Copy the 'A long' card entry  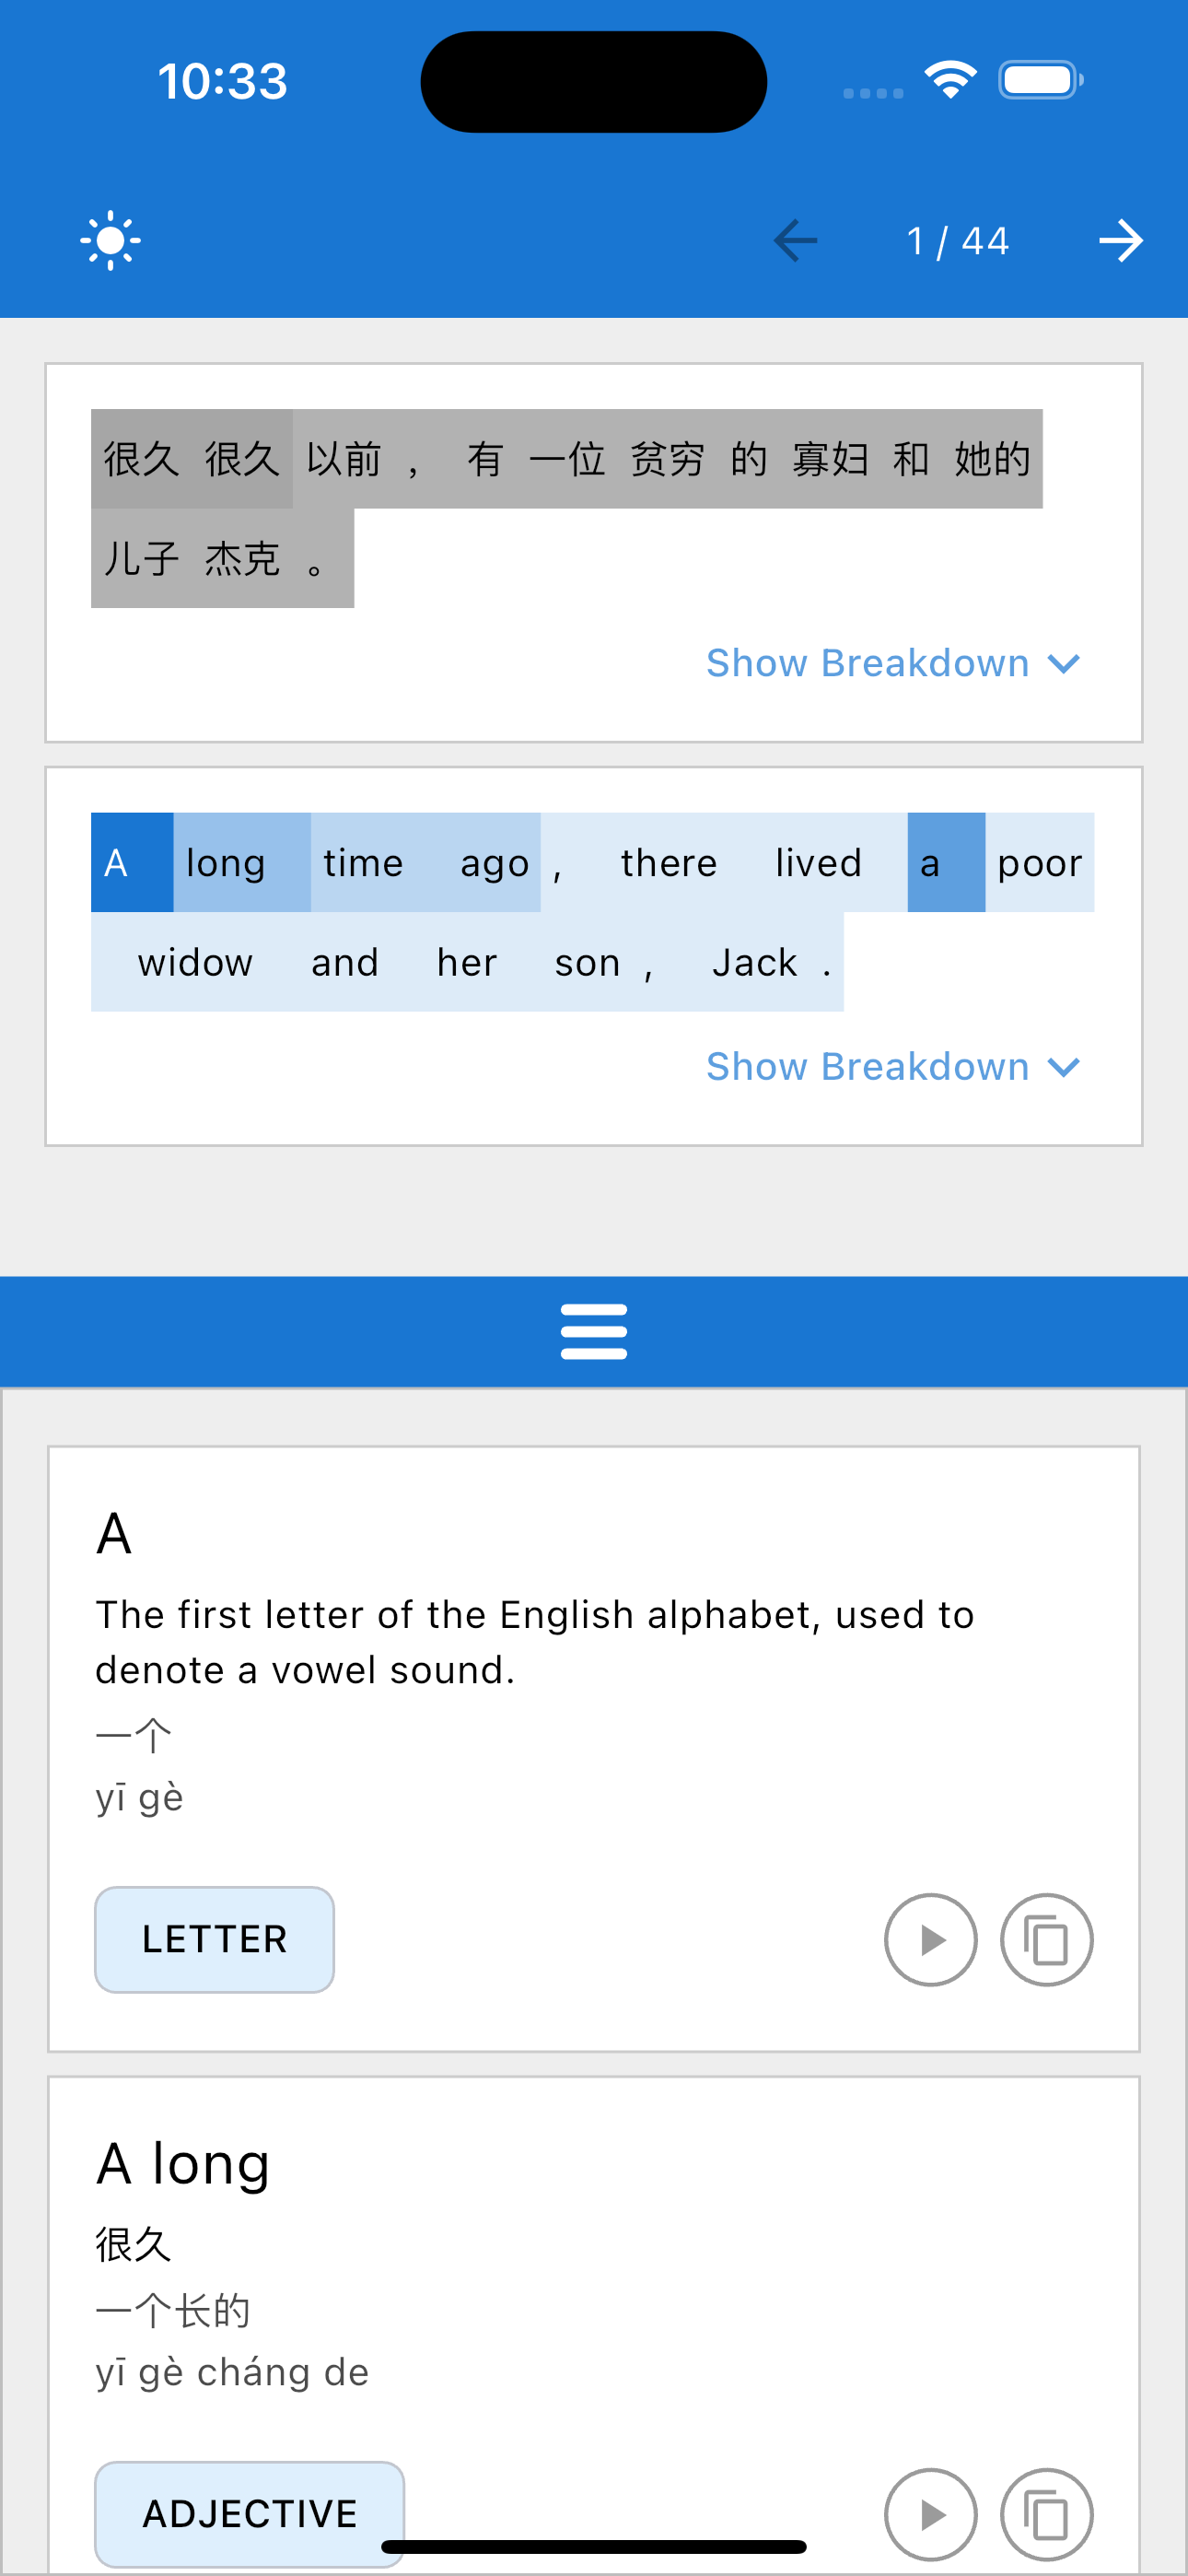1046,2513
